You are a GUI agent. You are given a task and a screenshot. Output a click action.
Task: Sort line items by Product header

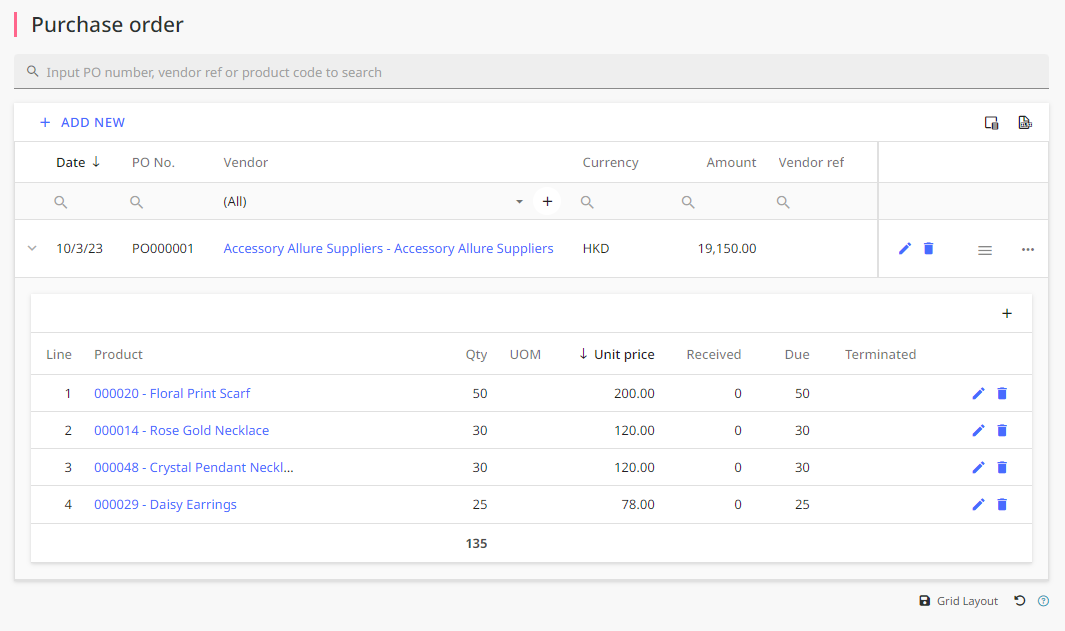point(118,355)
